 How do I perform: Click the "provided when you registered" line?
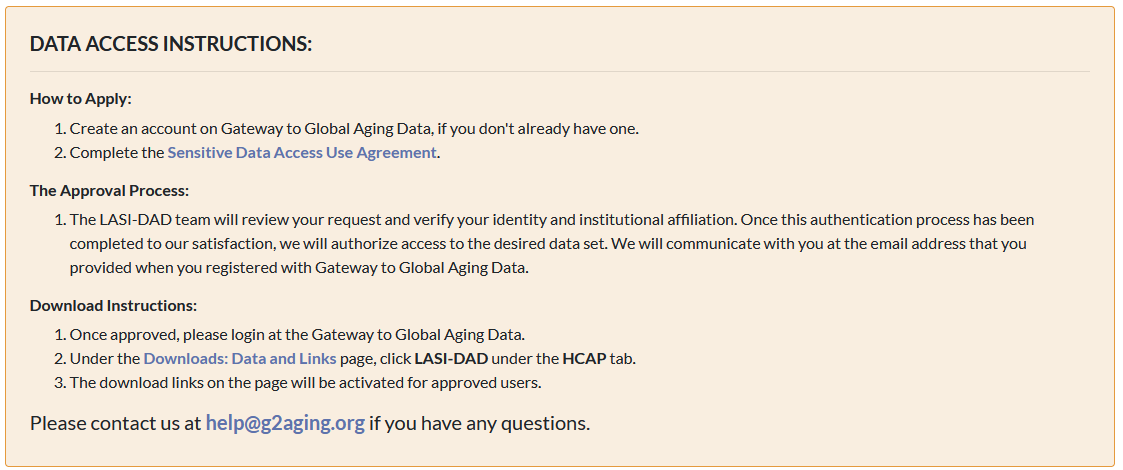click(x=299, y=268)
